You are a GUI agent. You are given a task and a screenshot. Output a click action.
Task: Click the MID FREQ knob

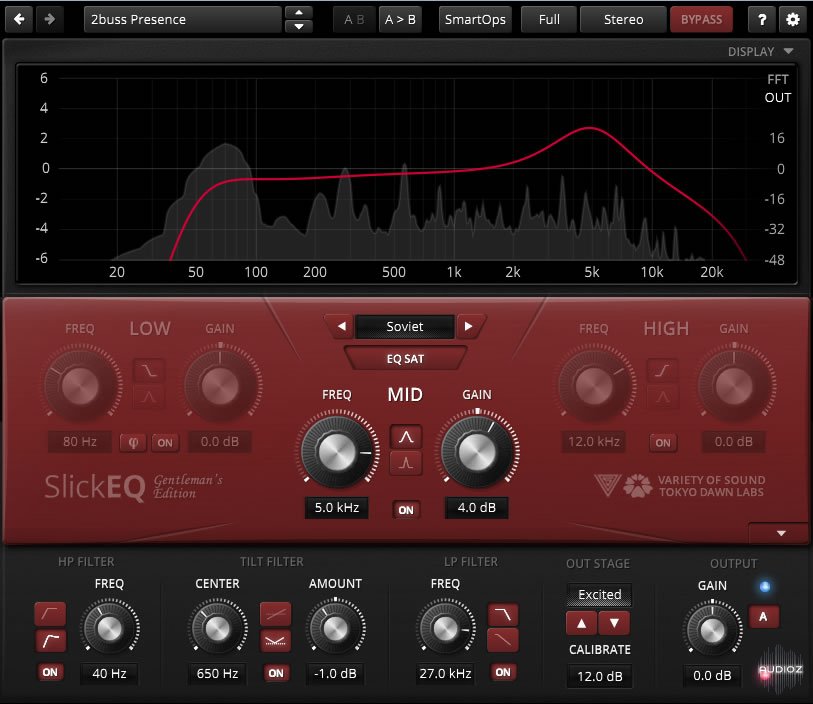point(338,452)
